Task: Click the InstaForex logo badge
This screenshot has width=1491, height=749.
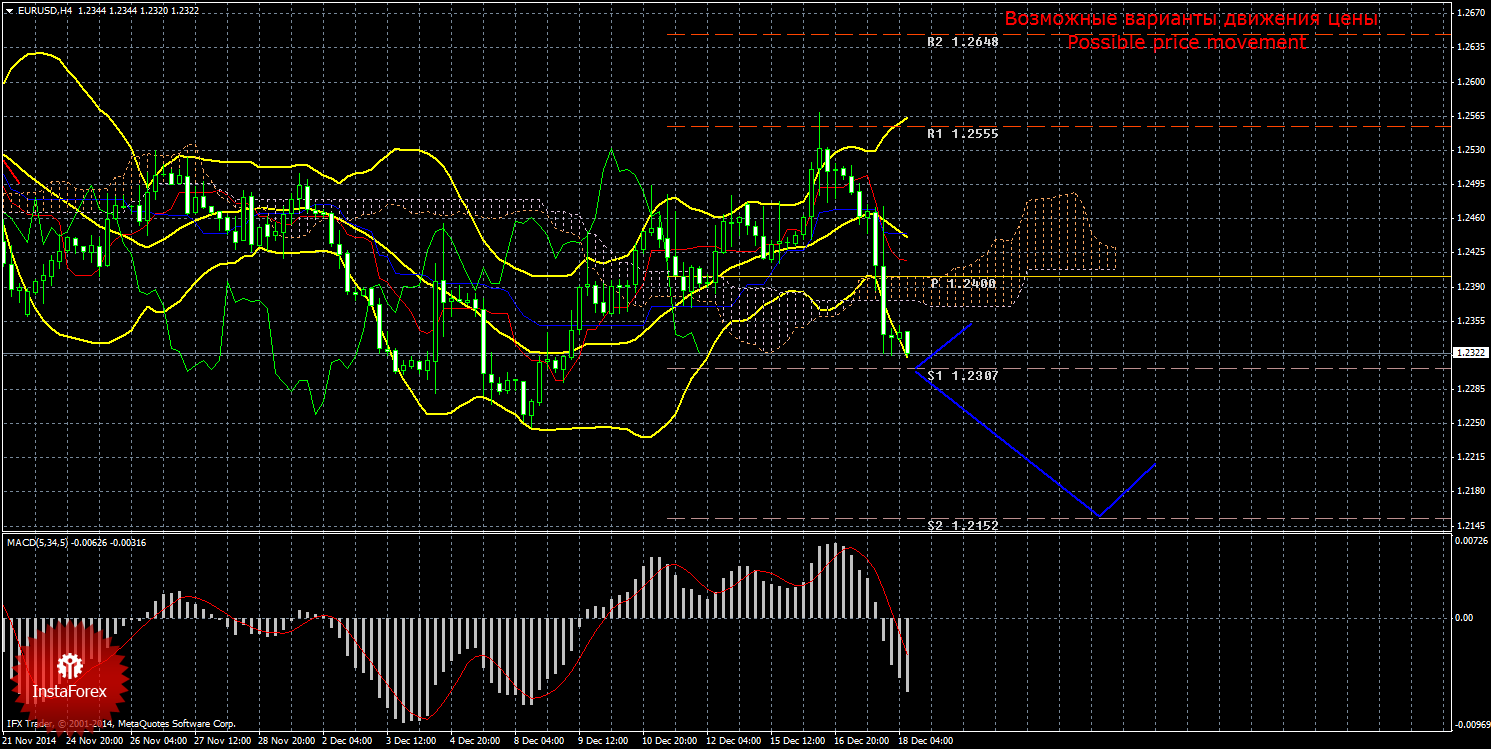Action: [x=68, y=675]
